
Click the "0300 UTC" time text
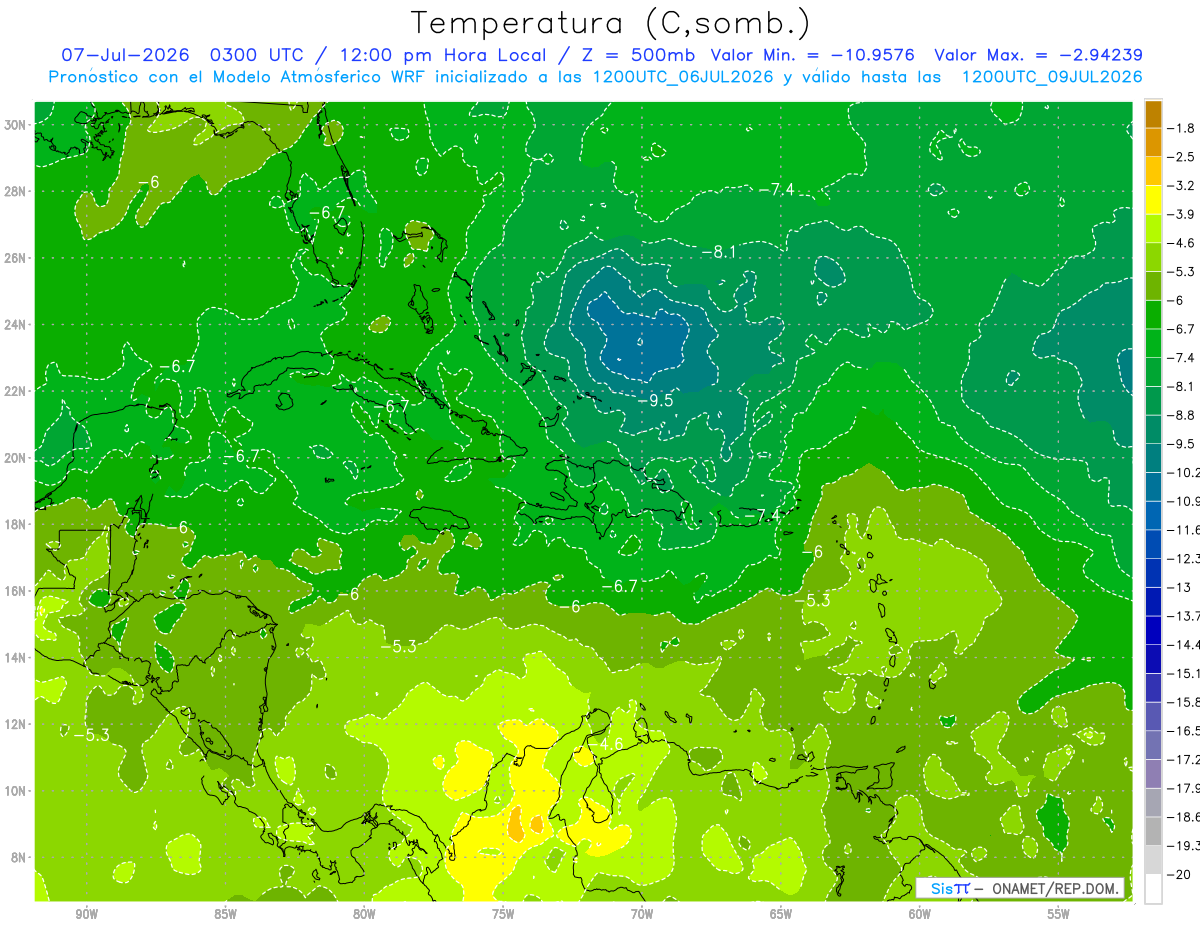[x=258, y=55]
